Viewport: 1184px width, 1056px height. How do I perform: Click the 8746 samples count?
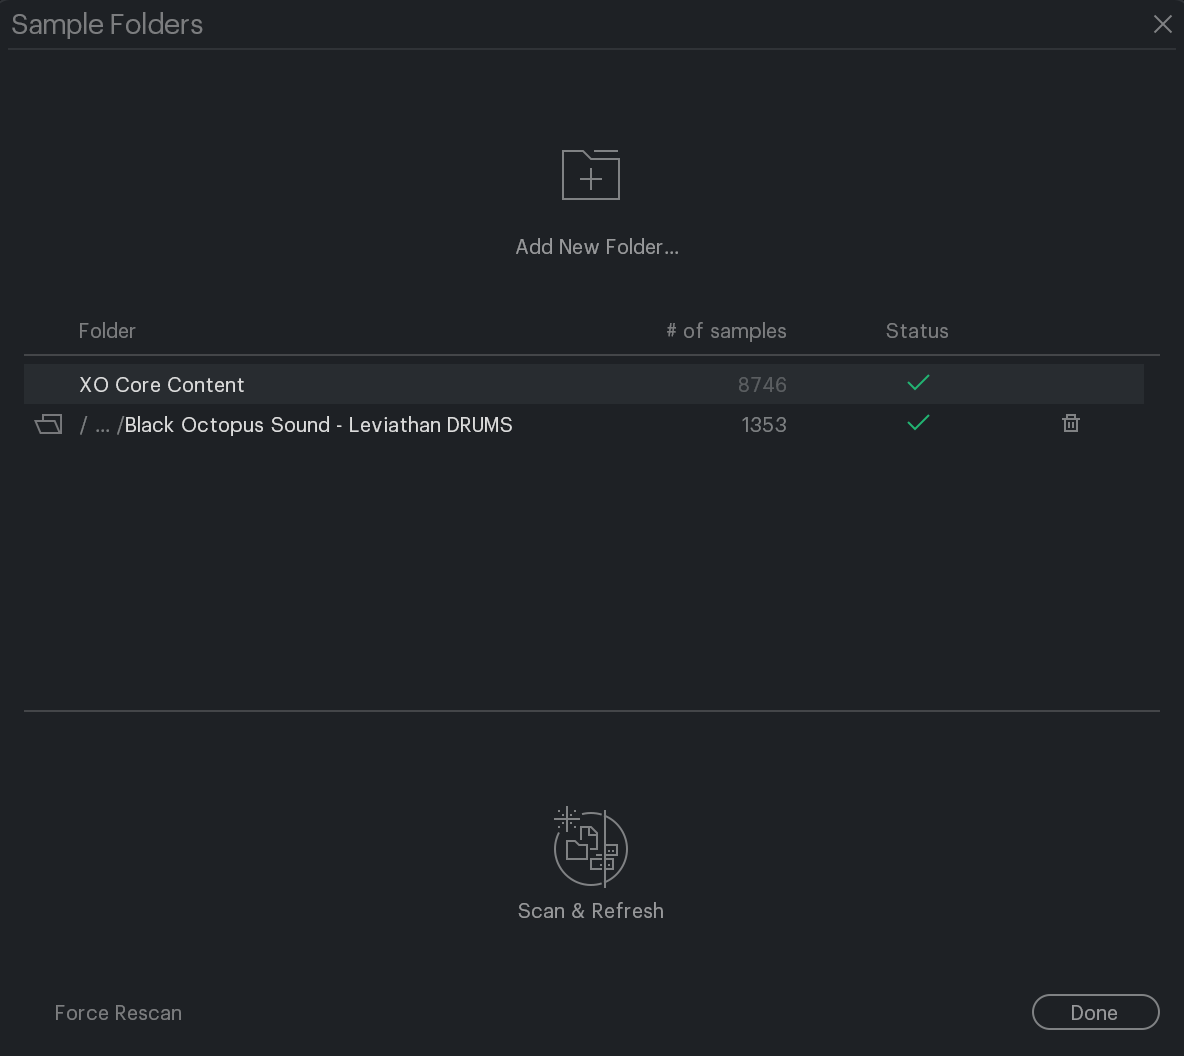coord(762,384)
